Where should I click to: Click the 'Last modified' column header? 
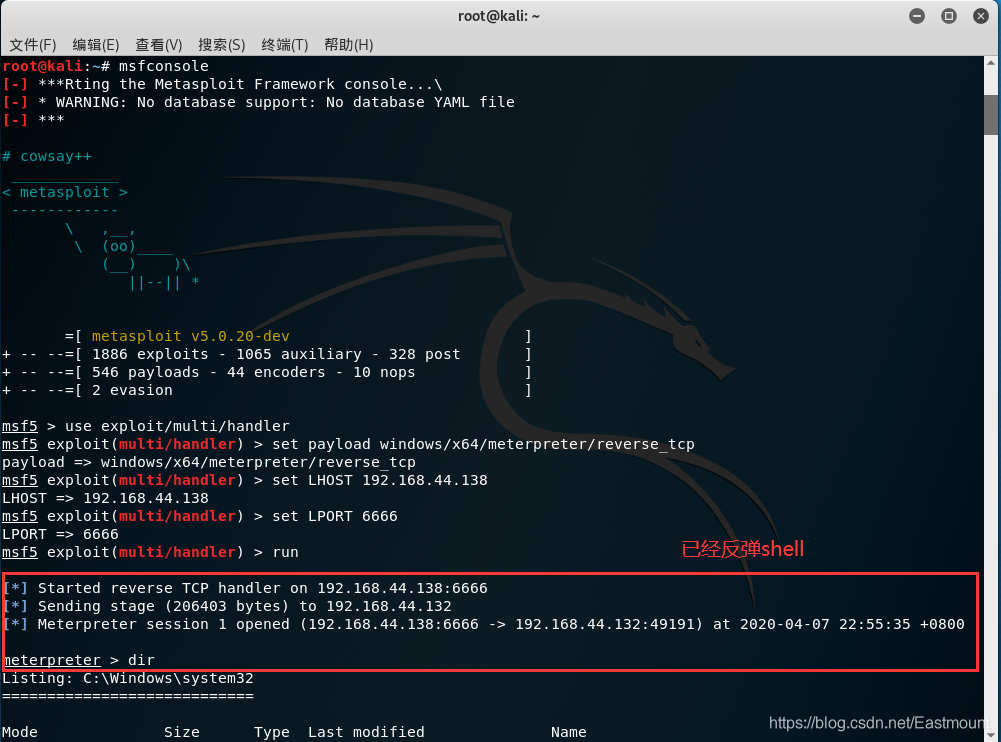point(366,732)
